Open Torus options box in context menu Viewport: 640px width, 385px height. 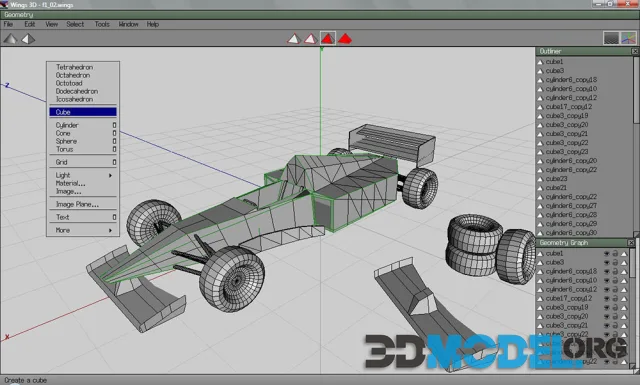(x=114, y=149)
